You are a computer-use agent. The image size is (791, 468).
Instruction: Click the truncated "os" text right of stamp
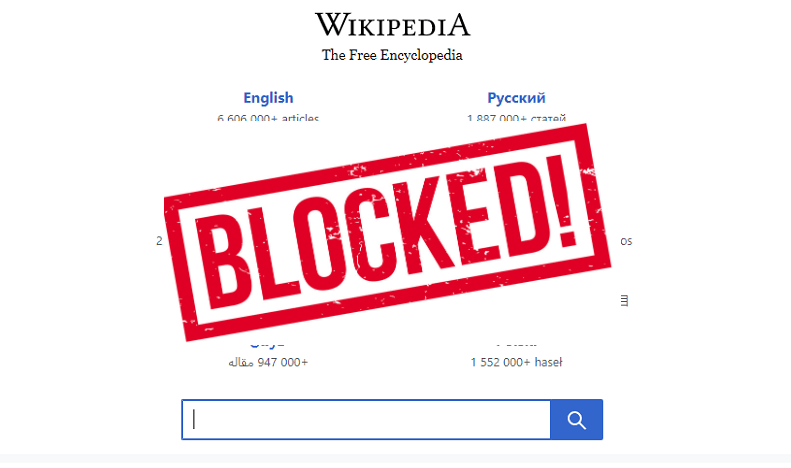[x=626, y=242]
